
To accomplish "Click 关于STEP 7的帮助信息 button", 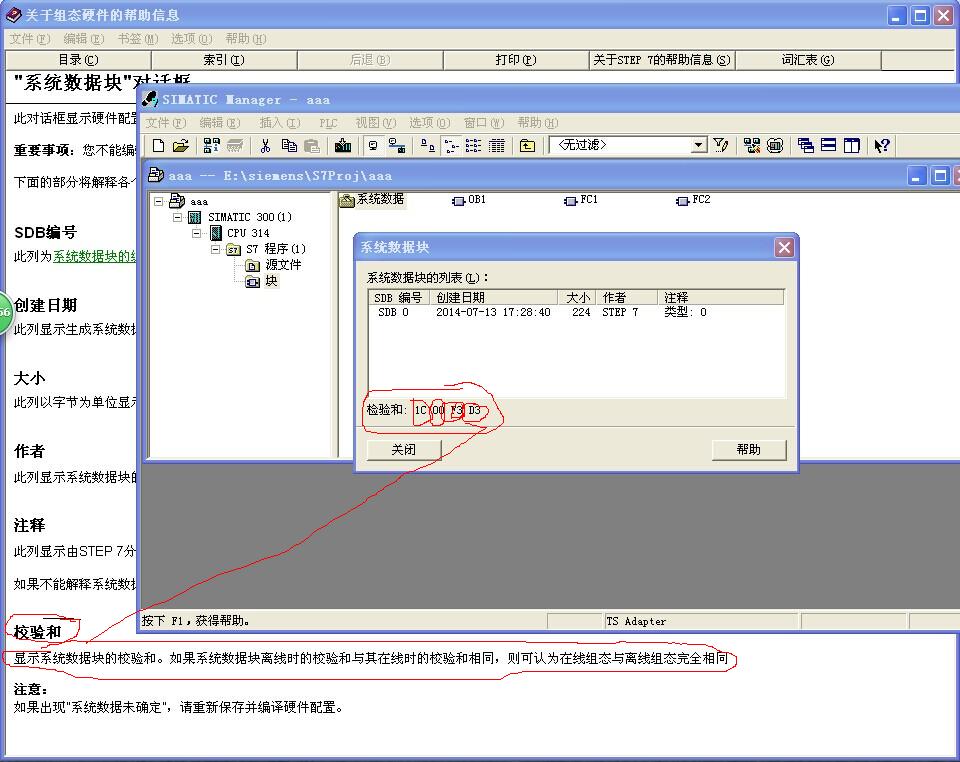I will tap(662, 60).
